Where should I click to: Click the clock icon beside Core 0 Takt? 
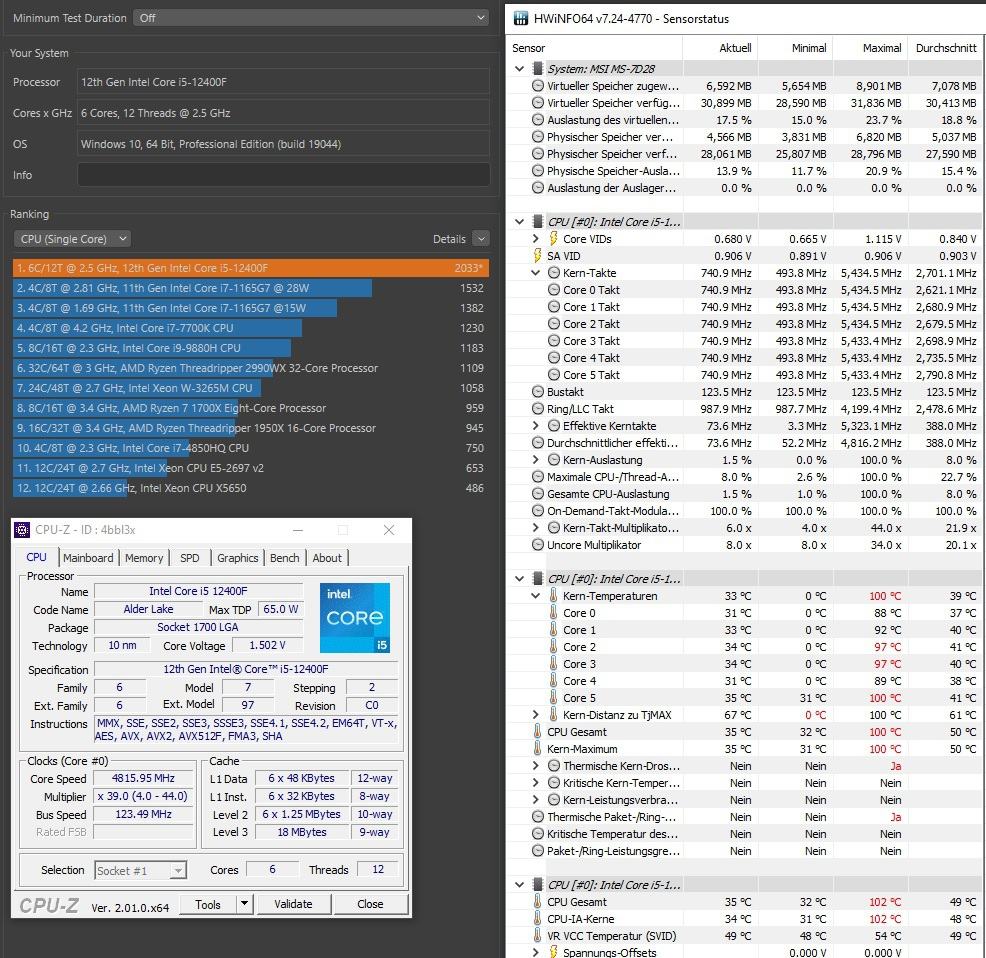click(x=553, y=289)
